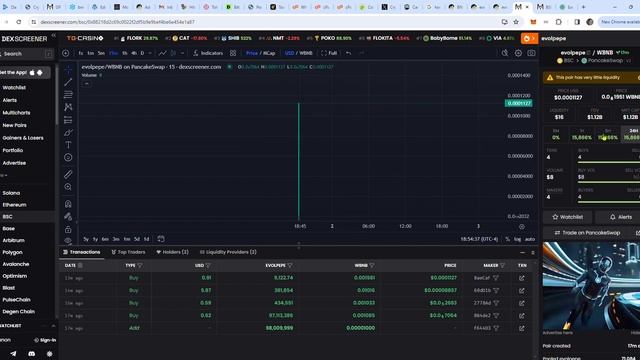This screenshot has width=640, height=360.
Task: Open chart settings gear icon
Action: [518, 53]
